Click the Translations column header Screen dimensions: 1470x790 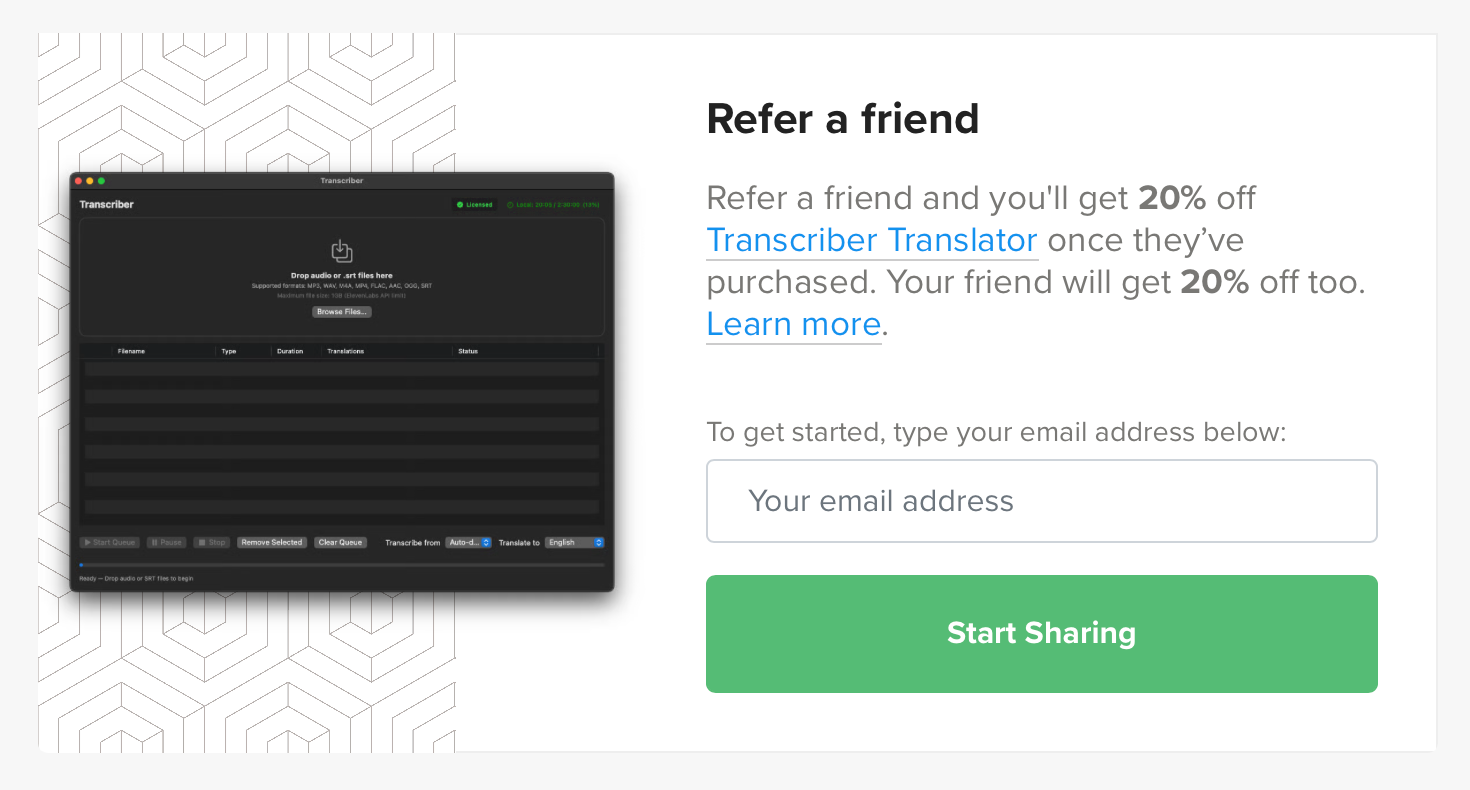click(x=346, y=351)
